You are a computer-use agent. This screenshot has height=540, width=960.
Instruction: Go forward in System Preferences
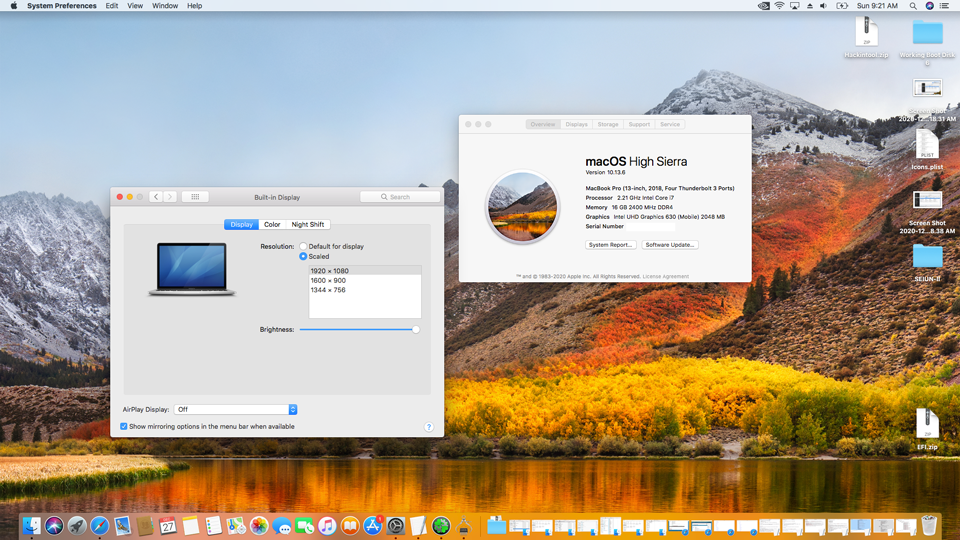[170, 197]
